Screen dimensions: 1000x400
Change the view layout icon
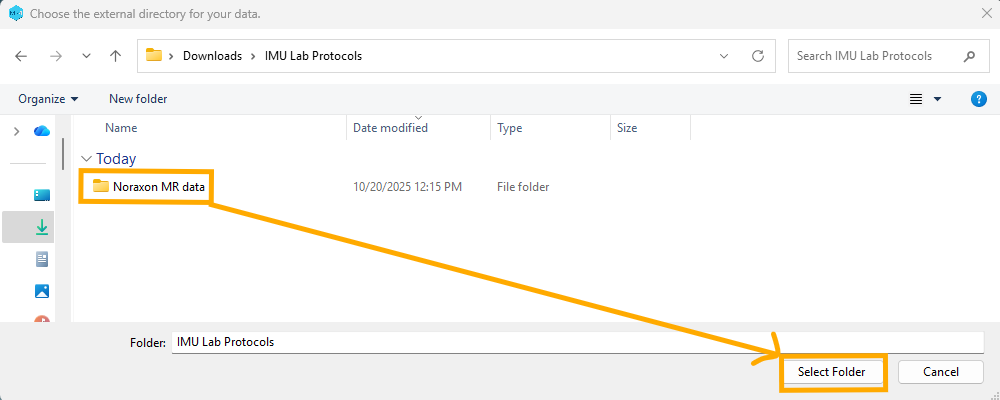[x=916, y=99]
